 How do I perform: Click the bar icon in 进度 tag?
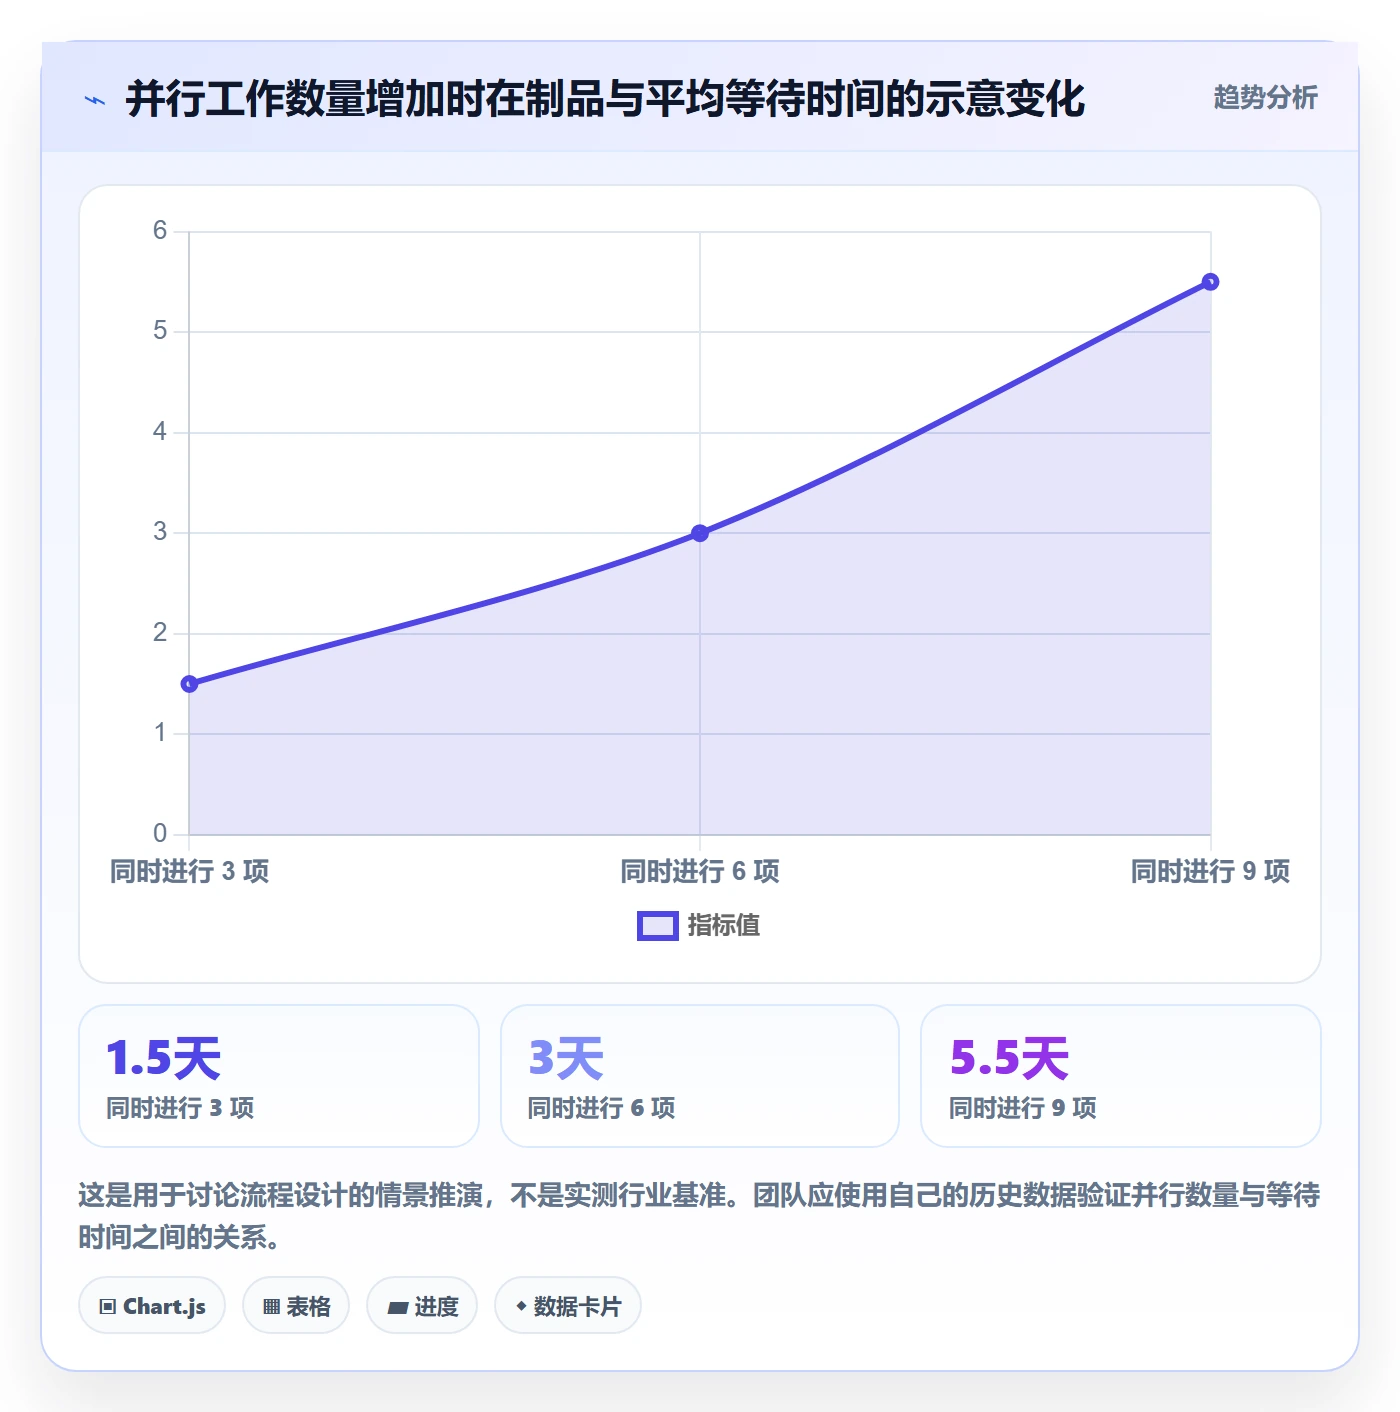(x=398, y=1307)
